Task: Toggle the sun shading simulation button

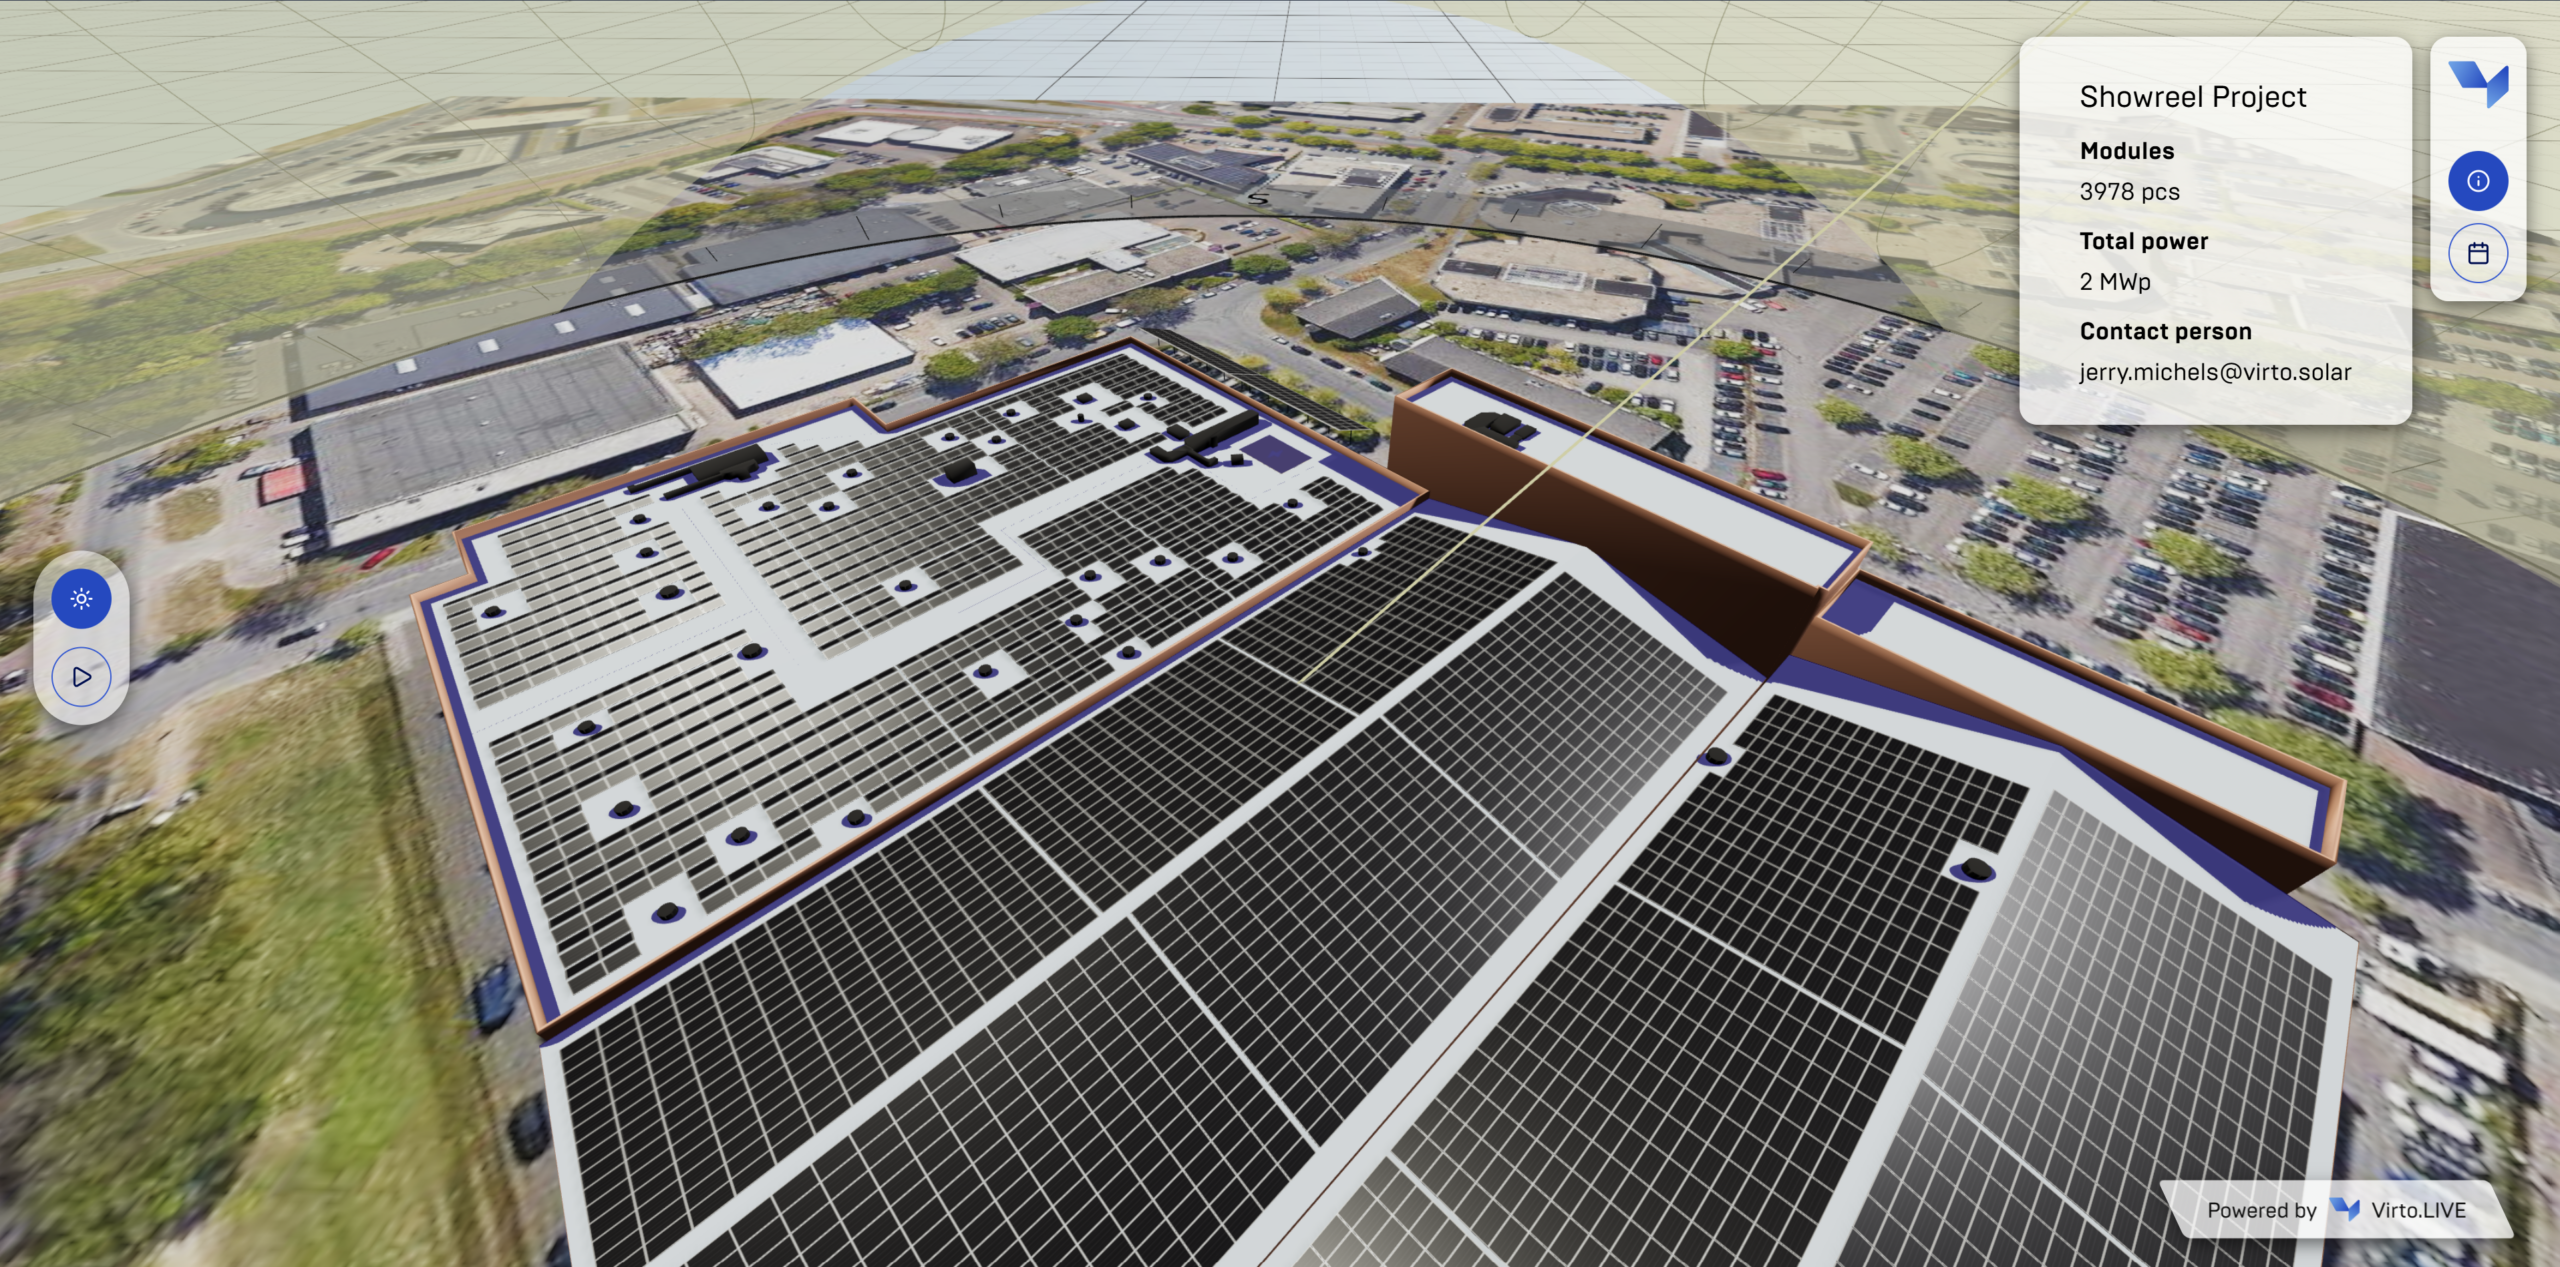Action: [81, 599]
